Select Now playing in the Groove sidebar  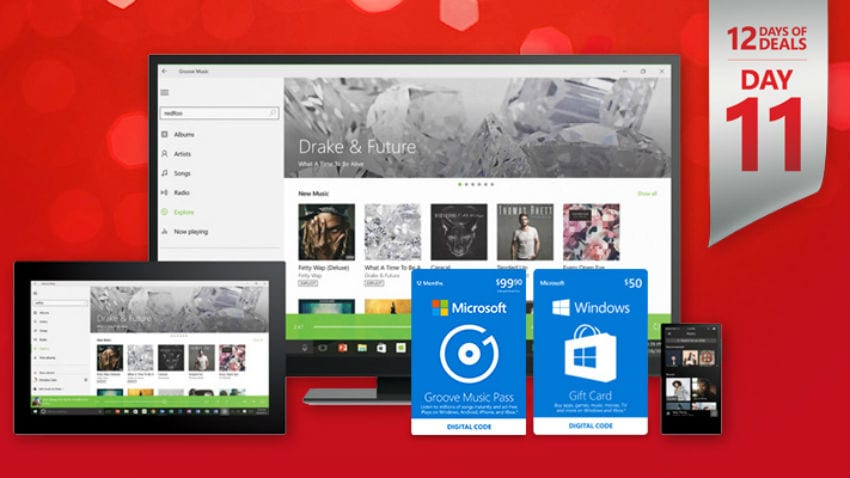pos(191,231)
